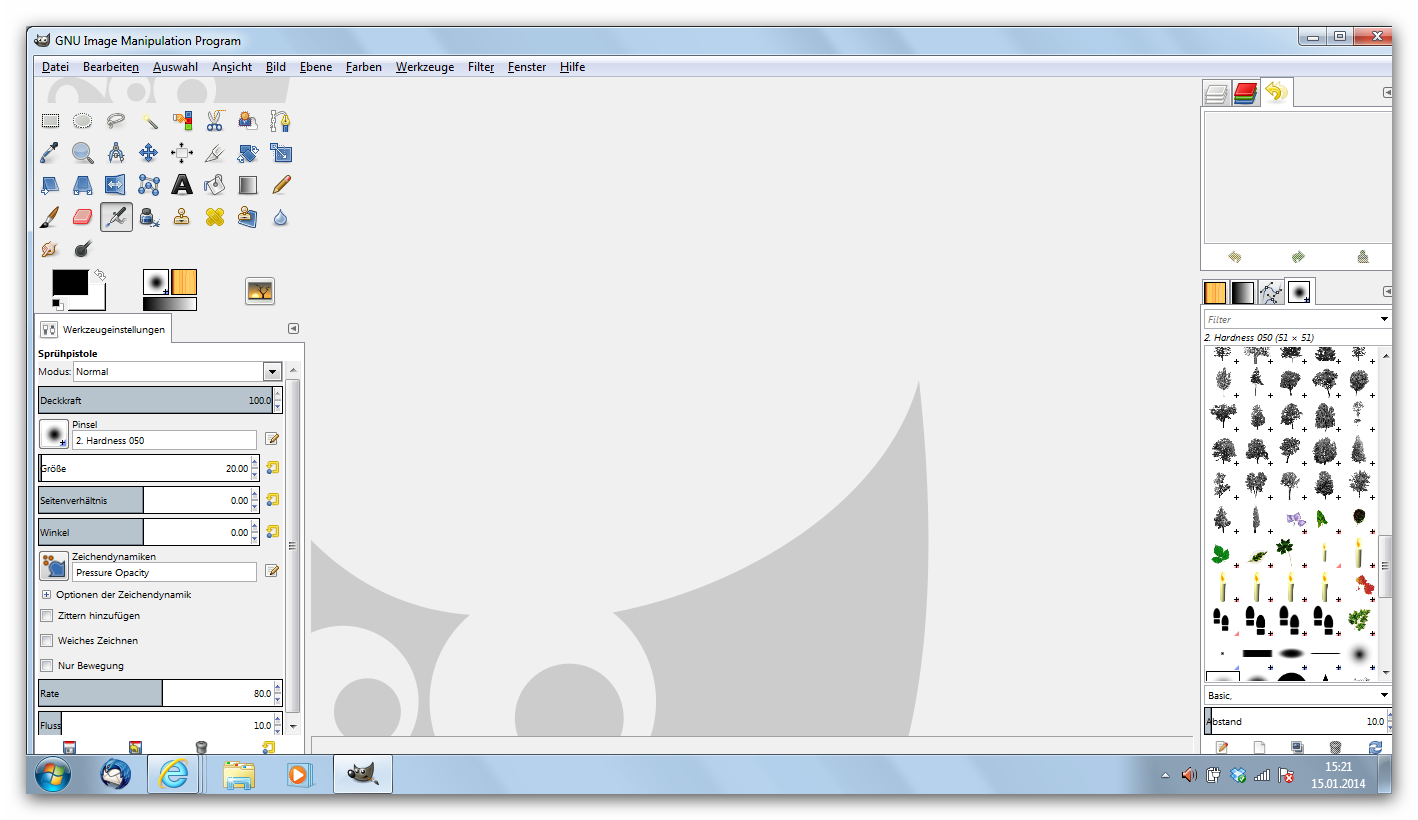Image resolution: width=1418 pixels, height=820 pixels.
Task: Select the Paths tool
Action: [281, 121]
